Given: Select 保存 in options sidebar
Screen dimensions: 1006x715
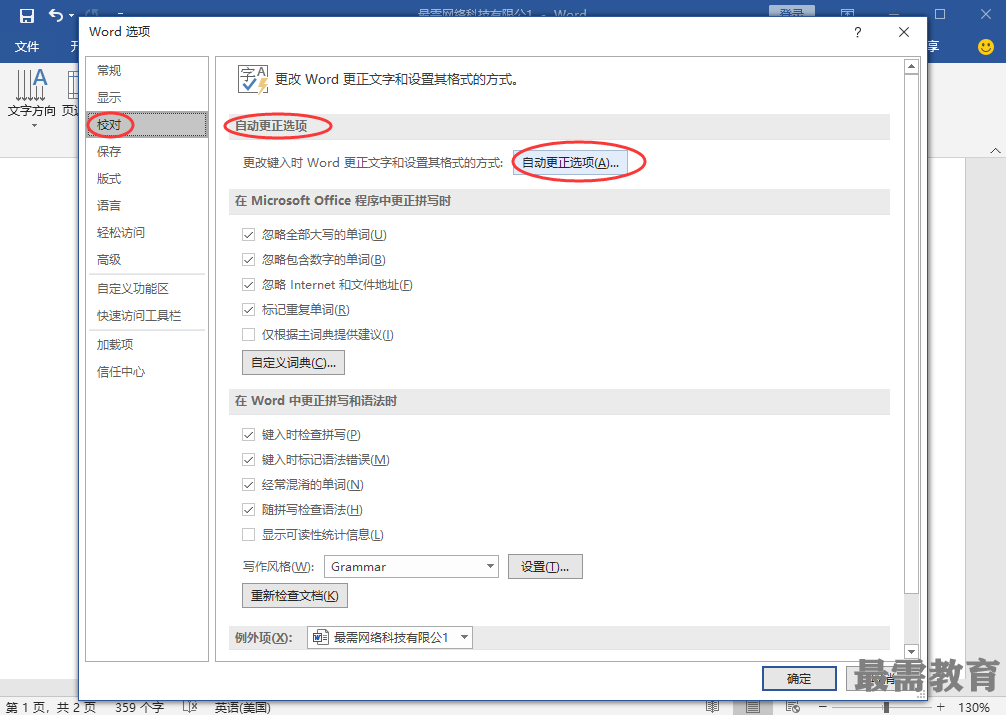Looking at the screenshot, I should 147,151.
